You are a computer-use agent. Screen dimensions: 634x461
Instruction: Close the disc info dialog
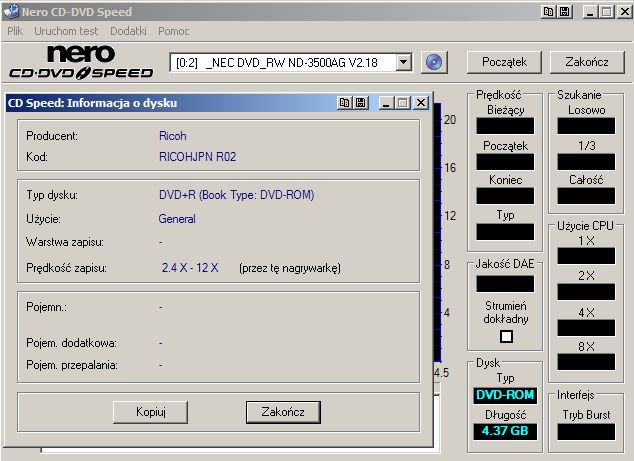(x=421, y=103)
